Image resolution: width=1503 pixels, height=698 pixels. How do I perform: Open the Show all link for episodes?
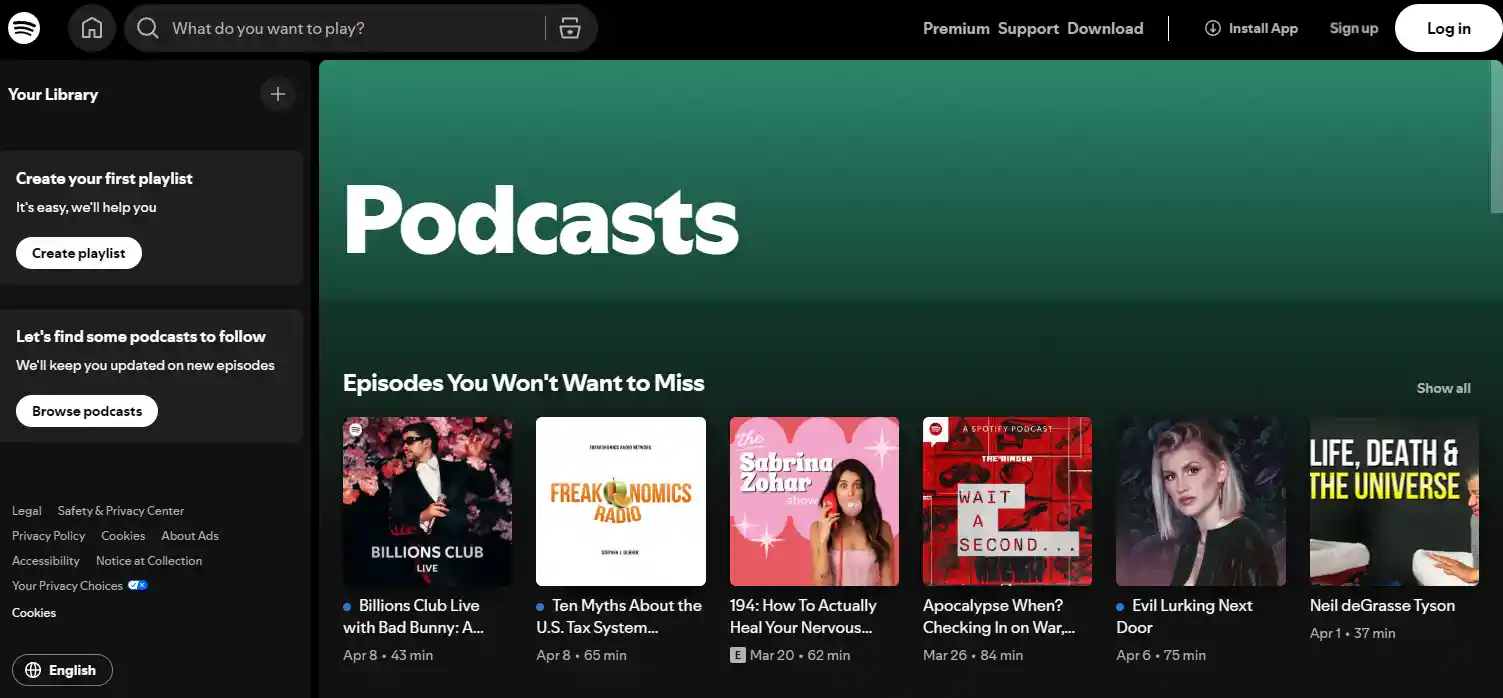click(1443, 388)
